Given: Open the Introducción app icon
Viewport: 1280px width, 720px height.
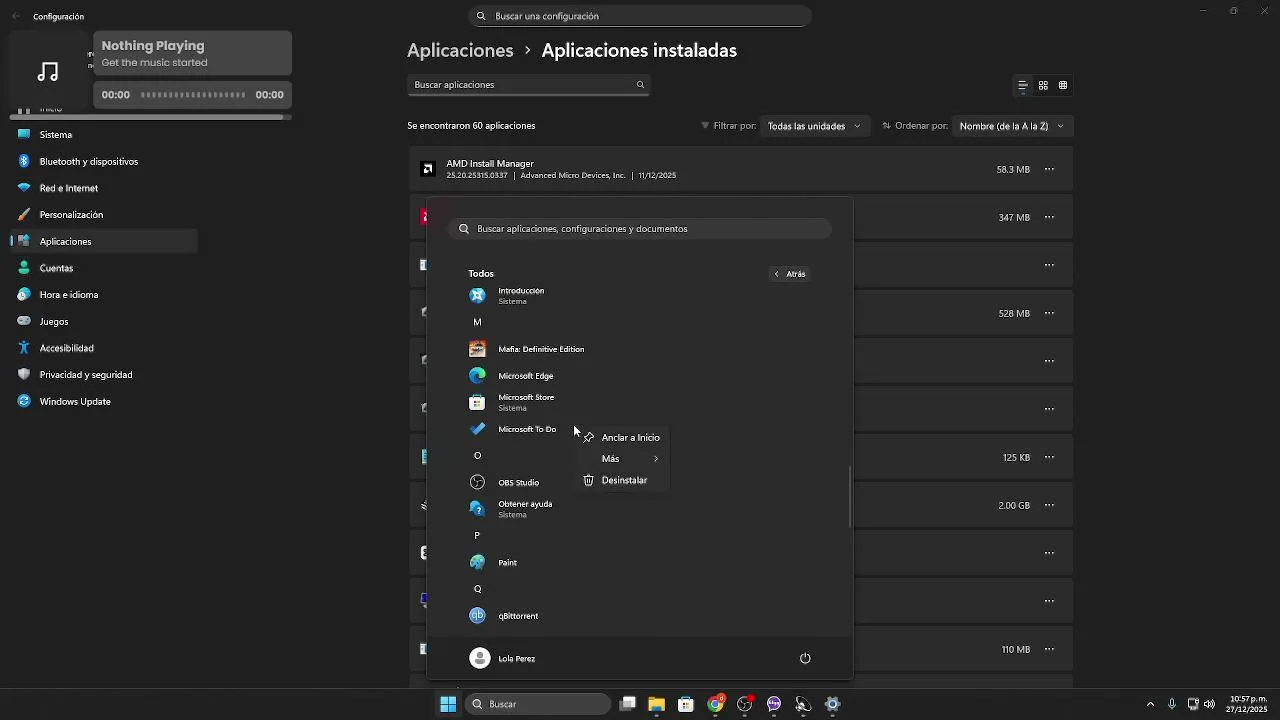Looking at the screenshot, I should click(477, 296).
